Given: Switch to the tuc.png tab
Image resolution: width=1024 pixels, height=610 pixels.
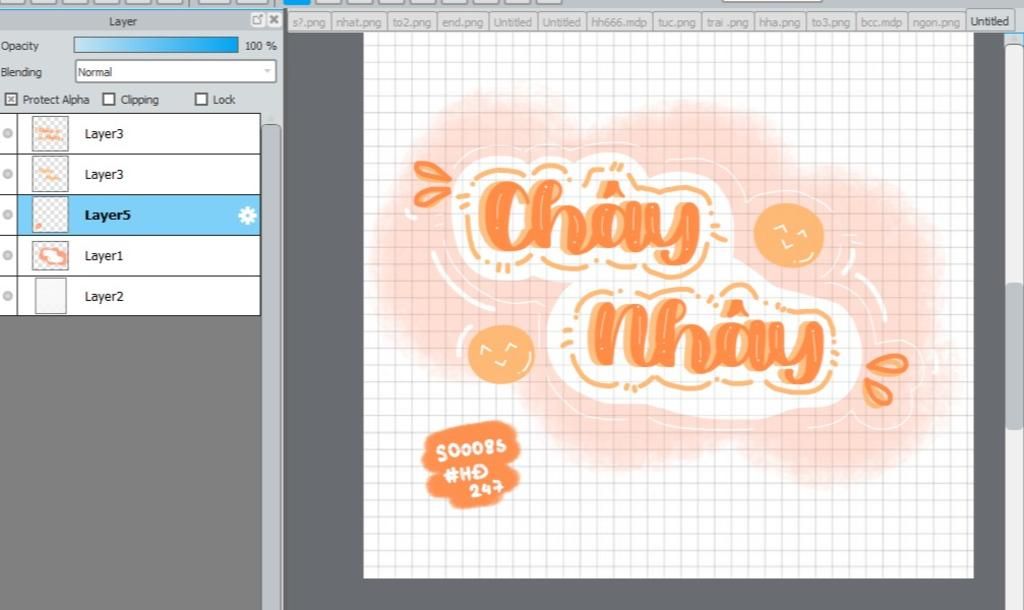Looking at the screenshot, I should click(x=677, y=22).
